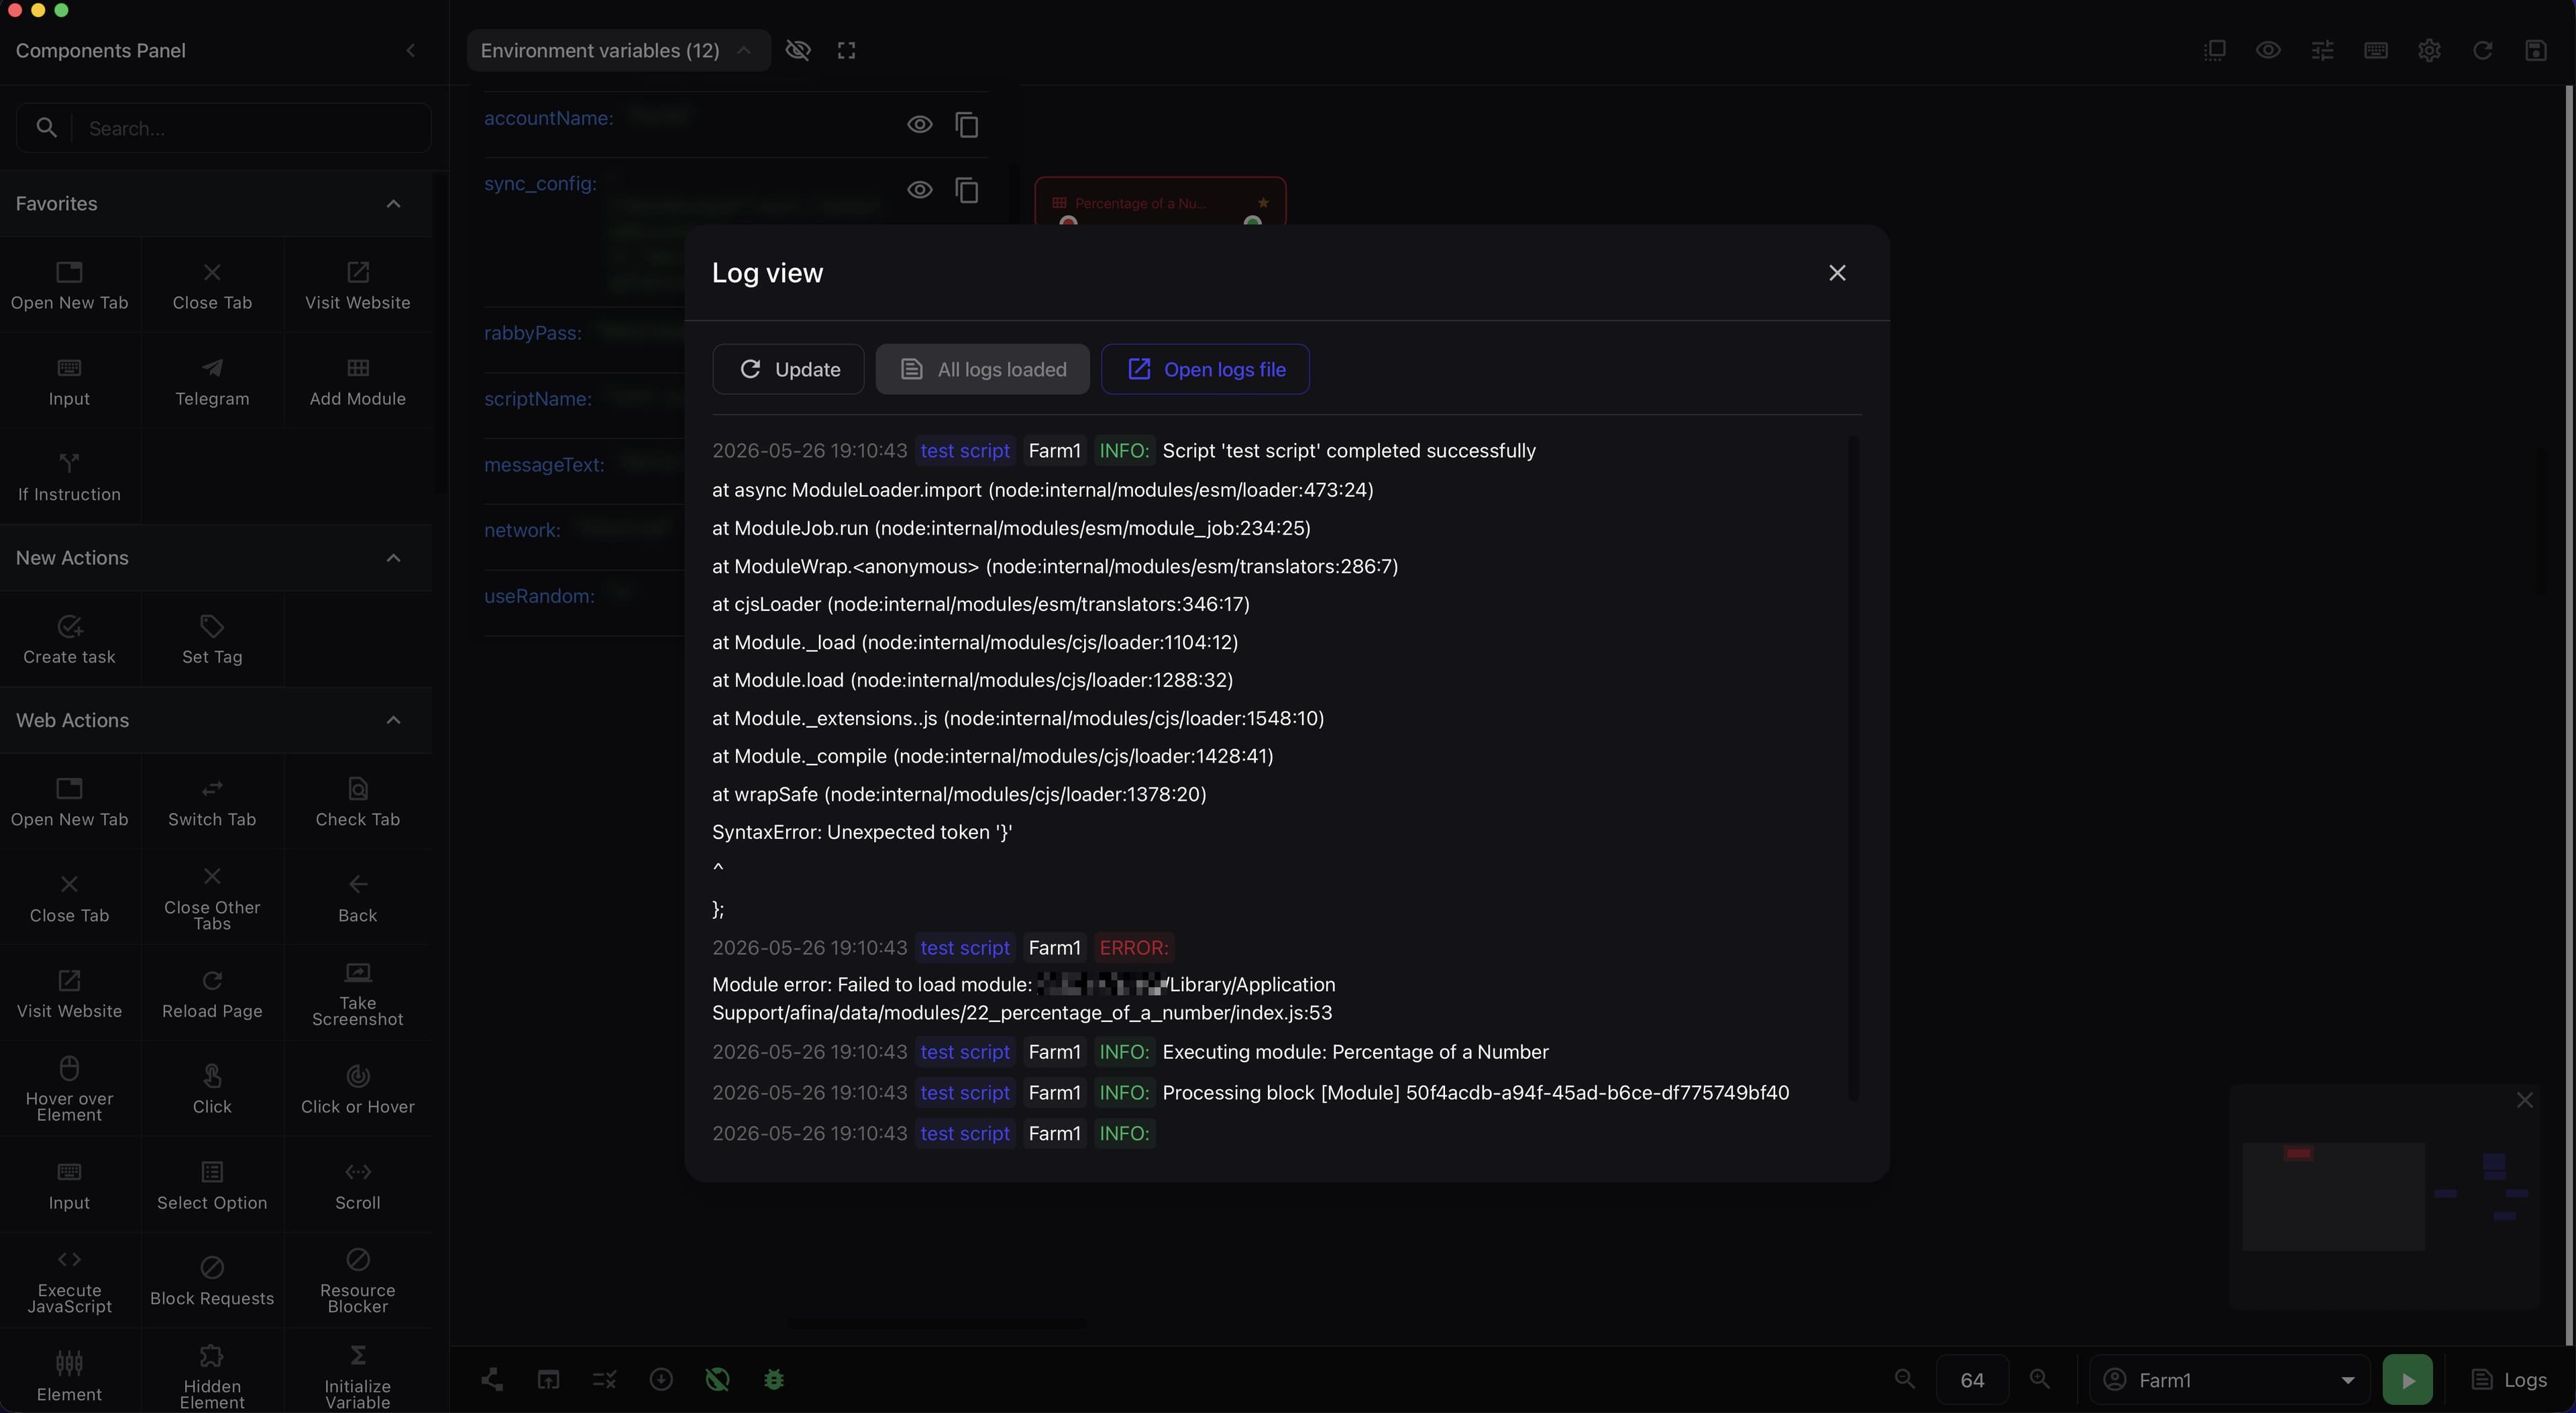This screenshot has width=2576, height=1413.
Task: Select Open New Tab in Favorites
Action: pos(69,286)
